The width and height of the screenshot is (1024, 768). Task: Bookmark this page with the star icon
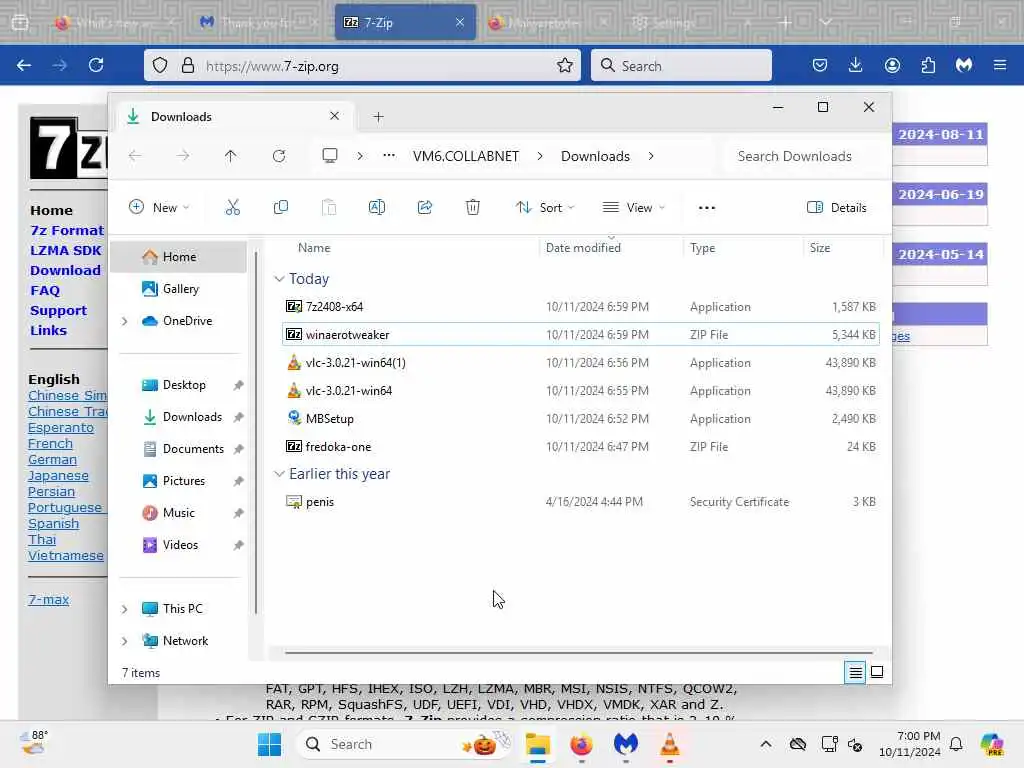coord(565,65)
